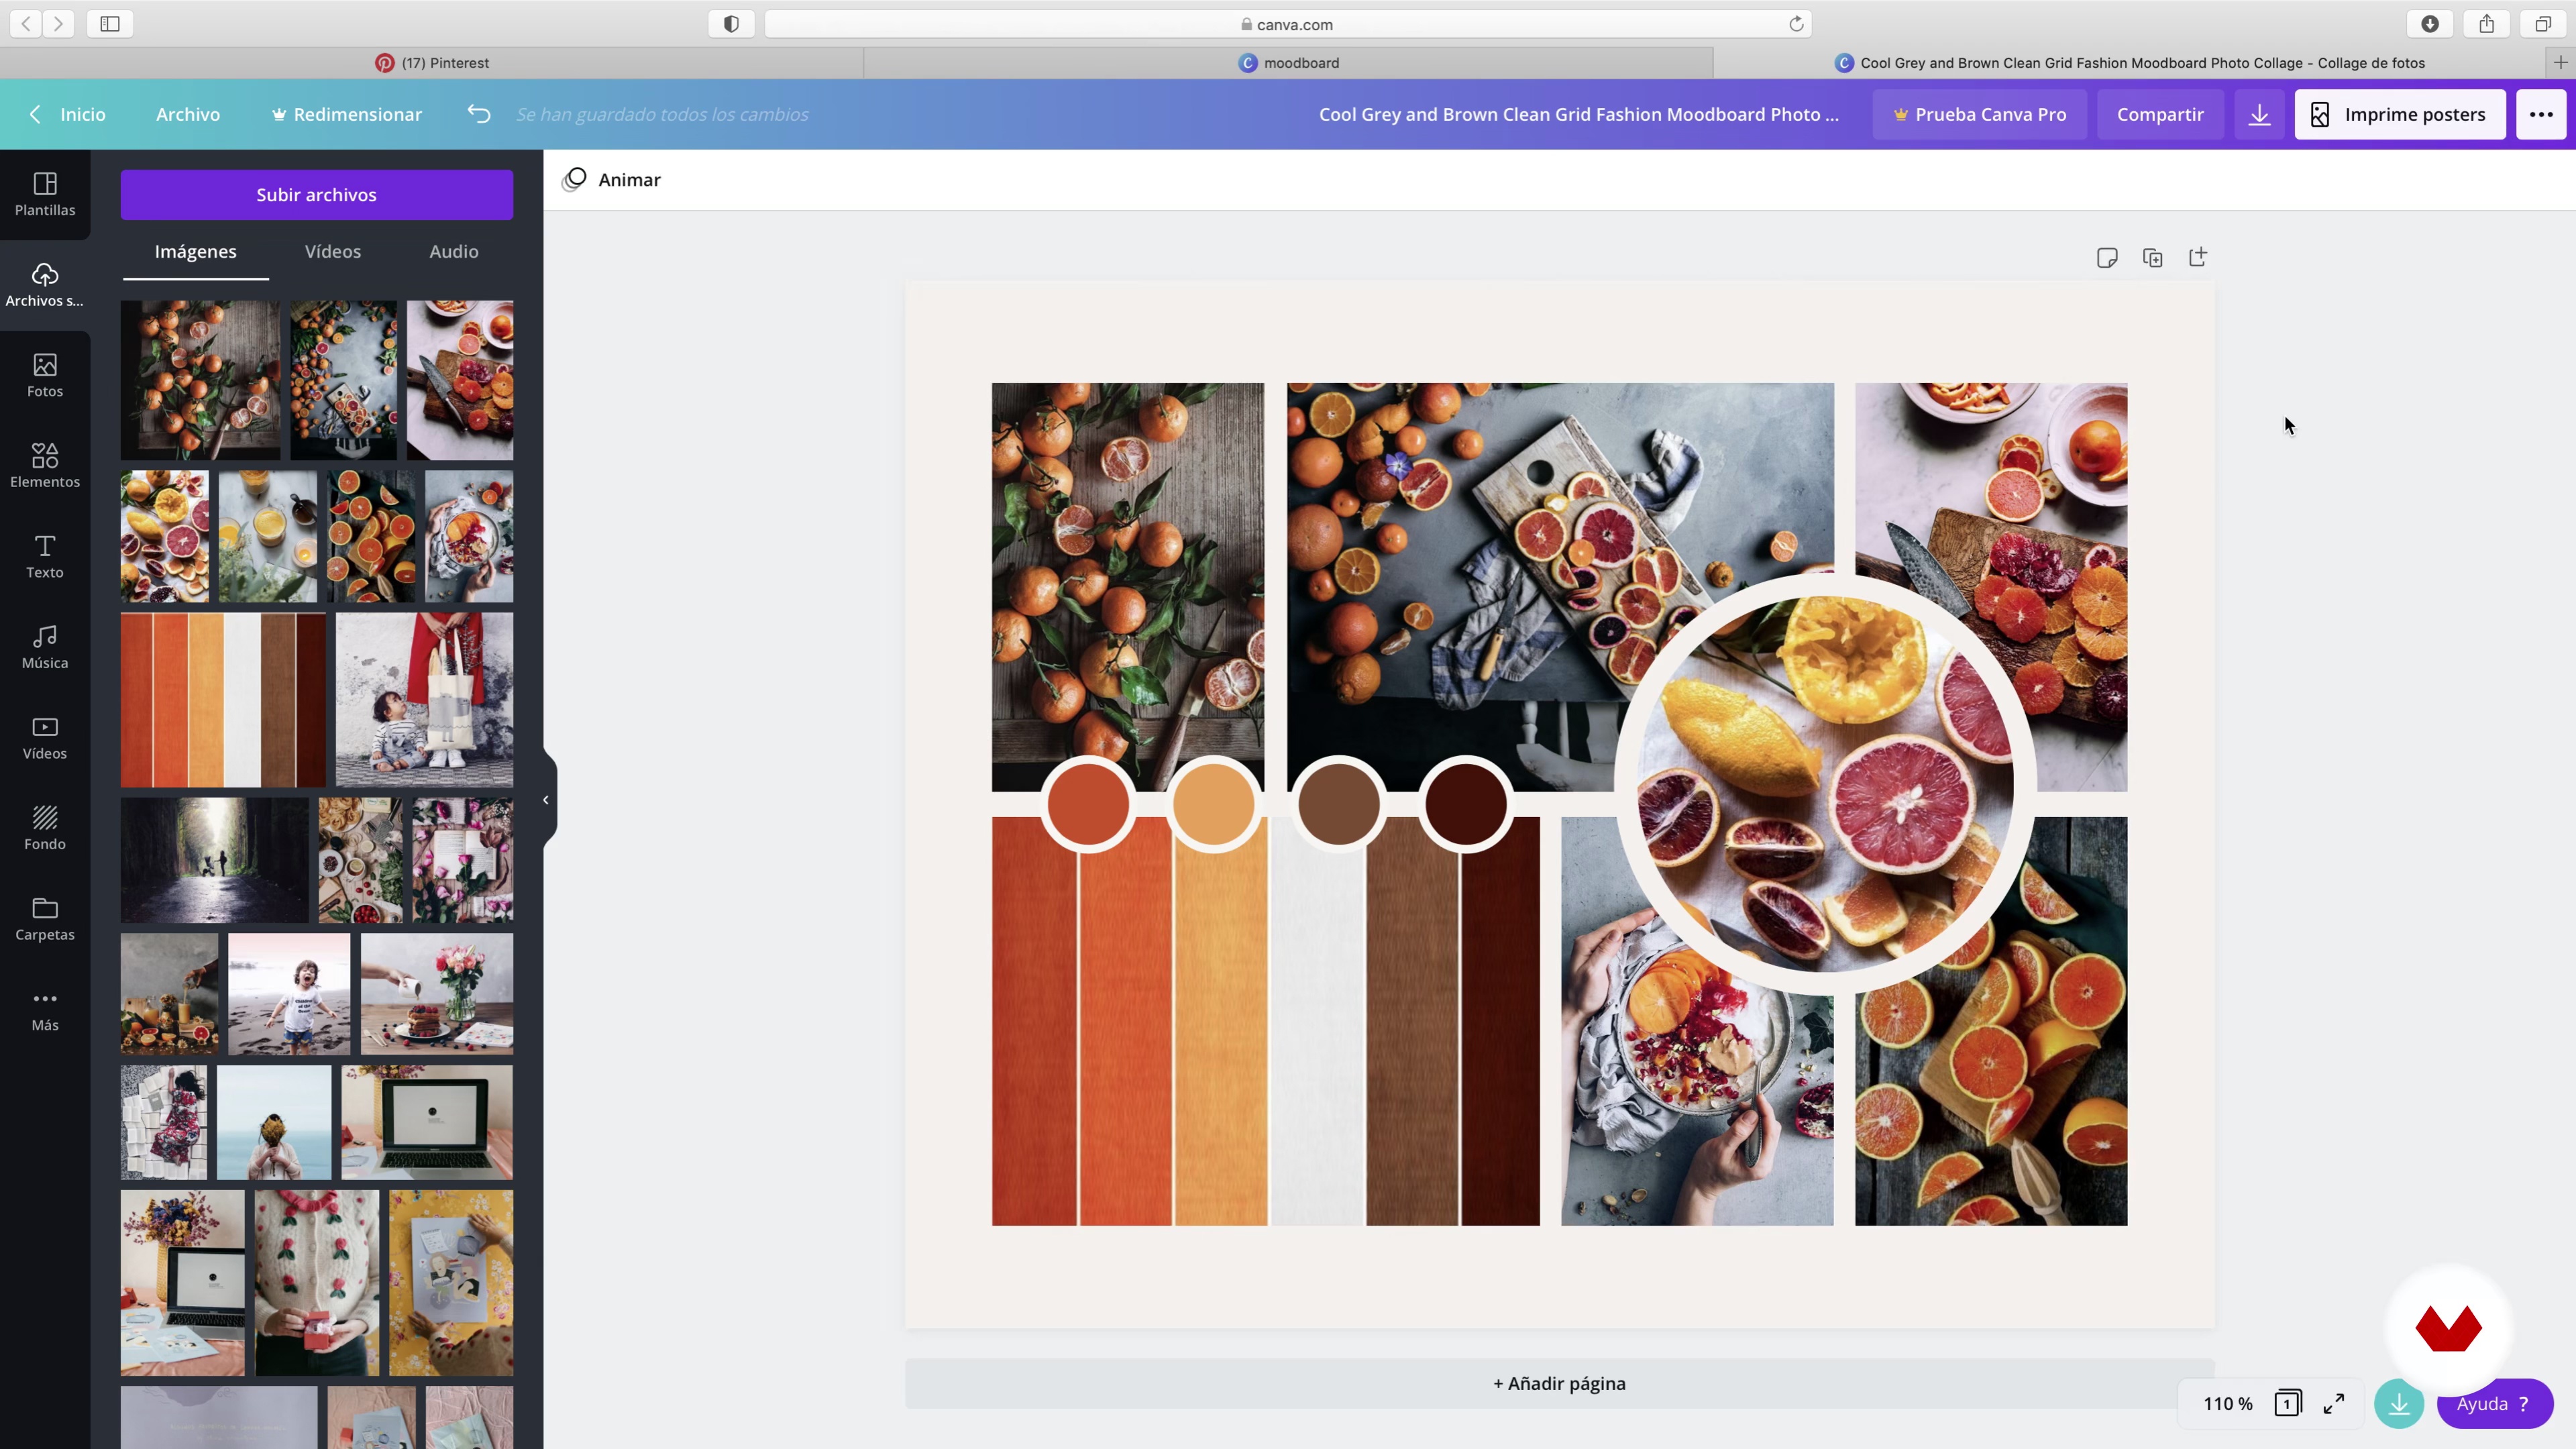Viewport: 2576px width, 1449px height.
Task: Open the Texto sidebar panel
Action: coord(45,557)
